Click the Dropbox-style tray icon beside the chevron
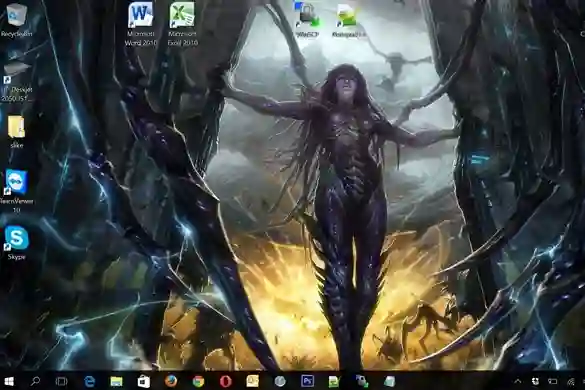The height and width of the screenshot is (390, 585). [535, 381]
